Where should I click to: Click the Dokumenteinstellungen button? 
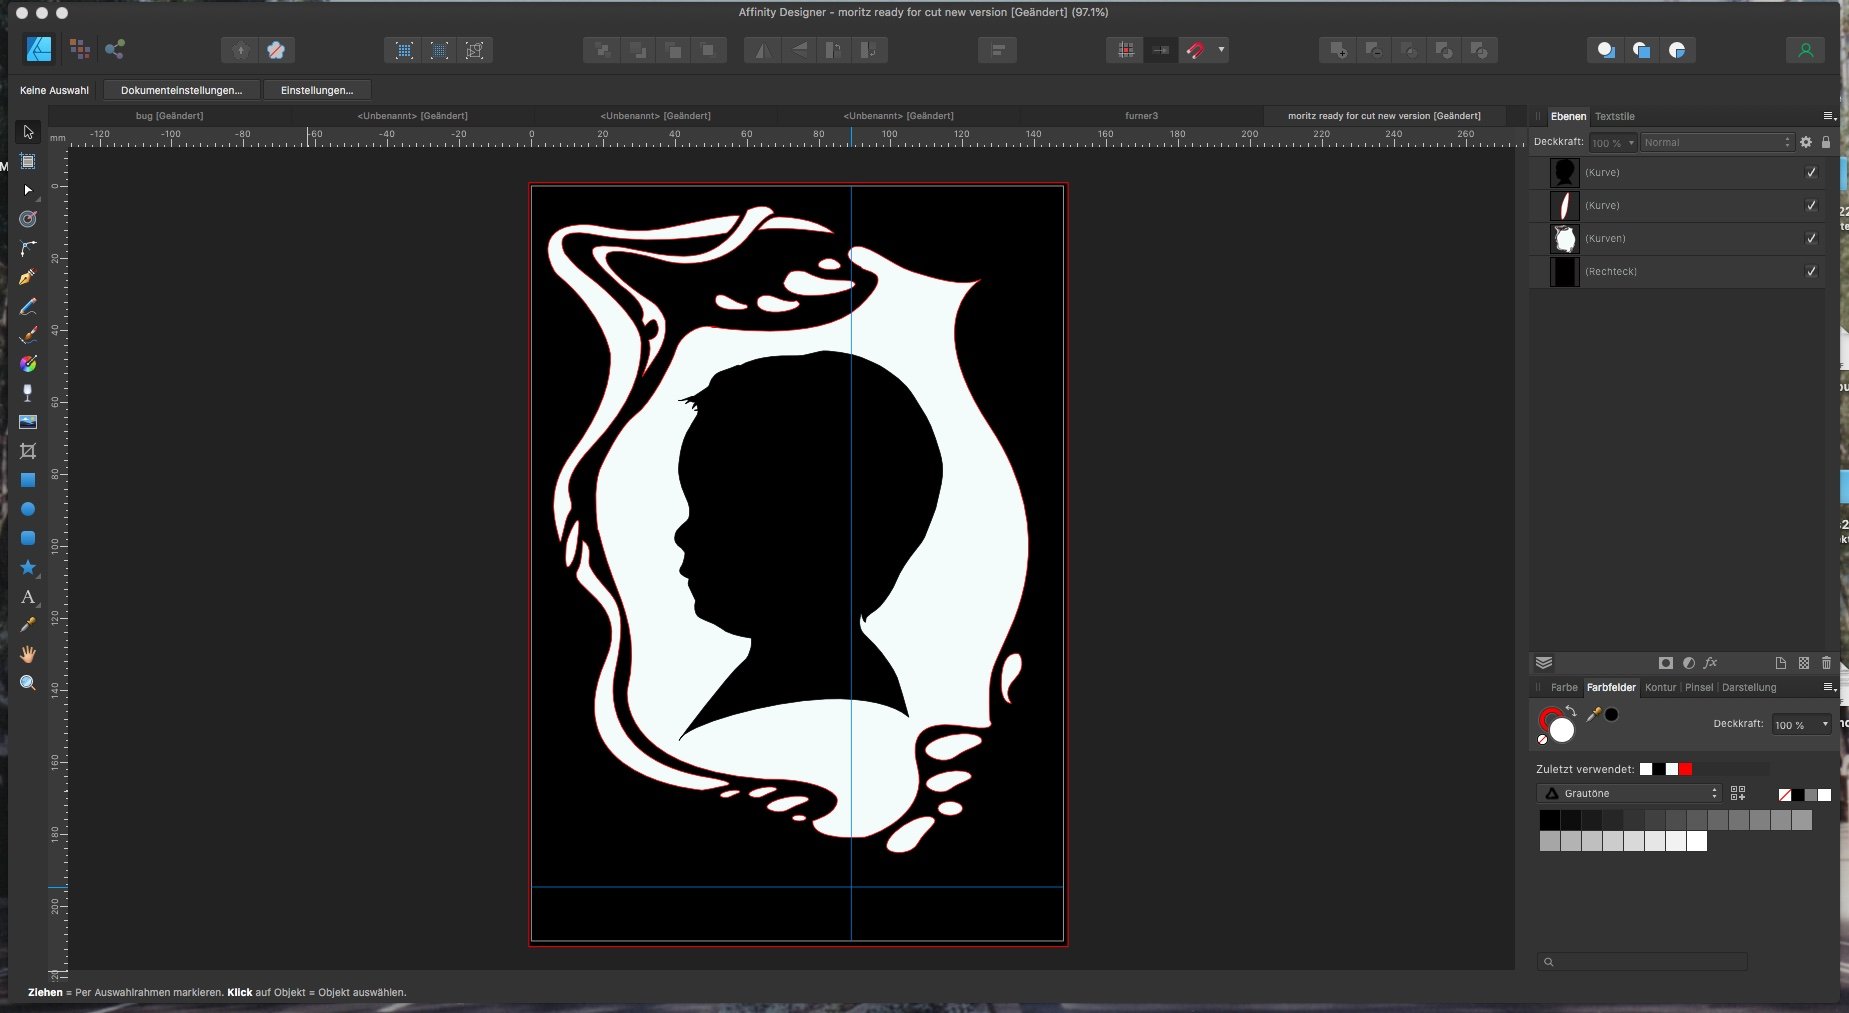pyautogui.click(x=181, y=90)
